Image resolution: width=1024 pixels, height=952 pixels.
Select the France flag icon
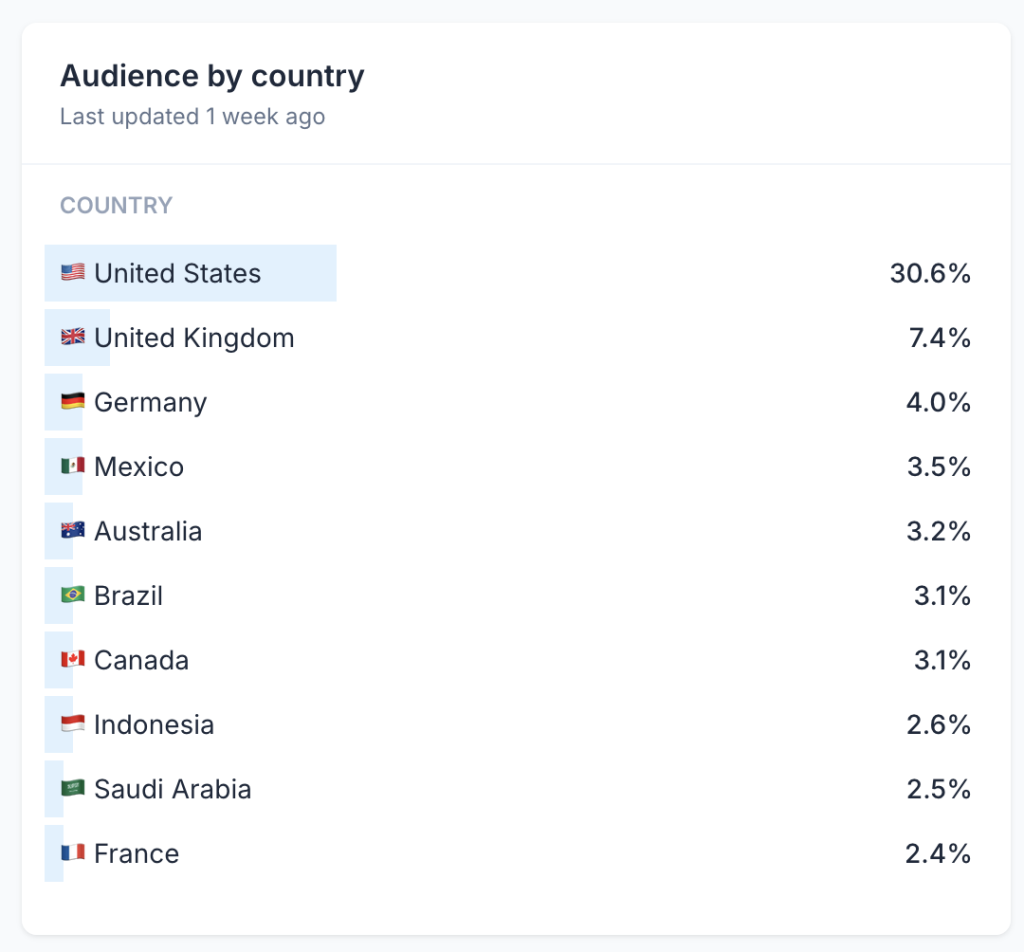coord(72,853)
